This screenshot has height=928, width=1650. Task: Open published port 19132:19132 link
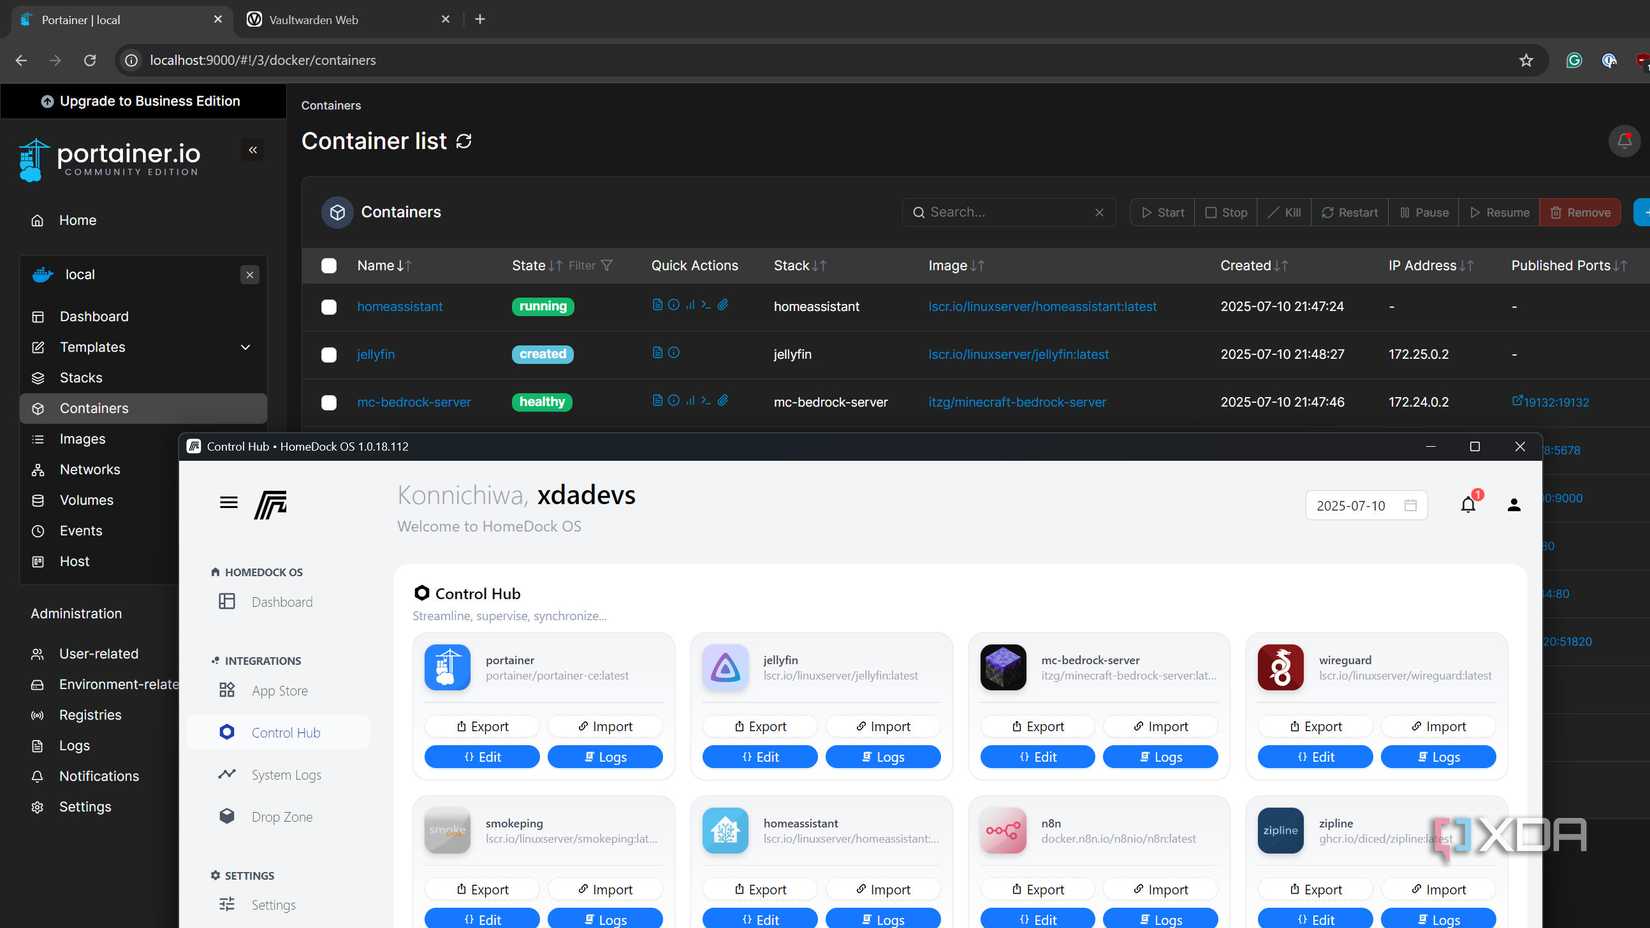pyautogui.click(x=1550, y=402)
